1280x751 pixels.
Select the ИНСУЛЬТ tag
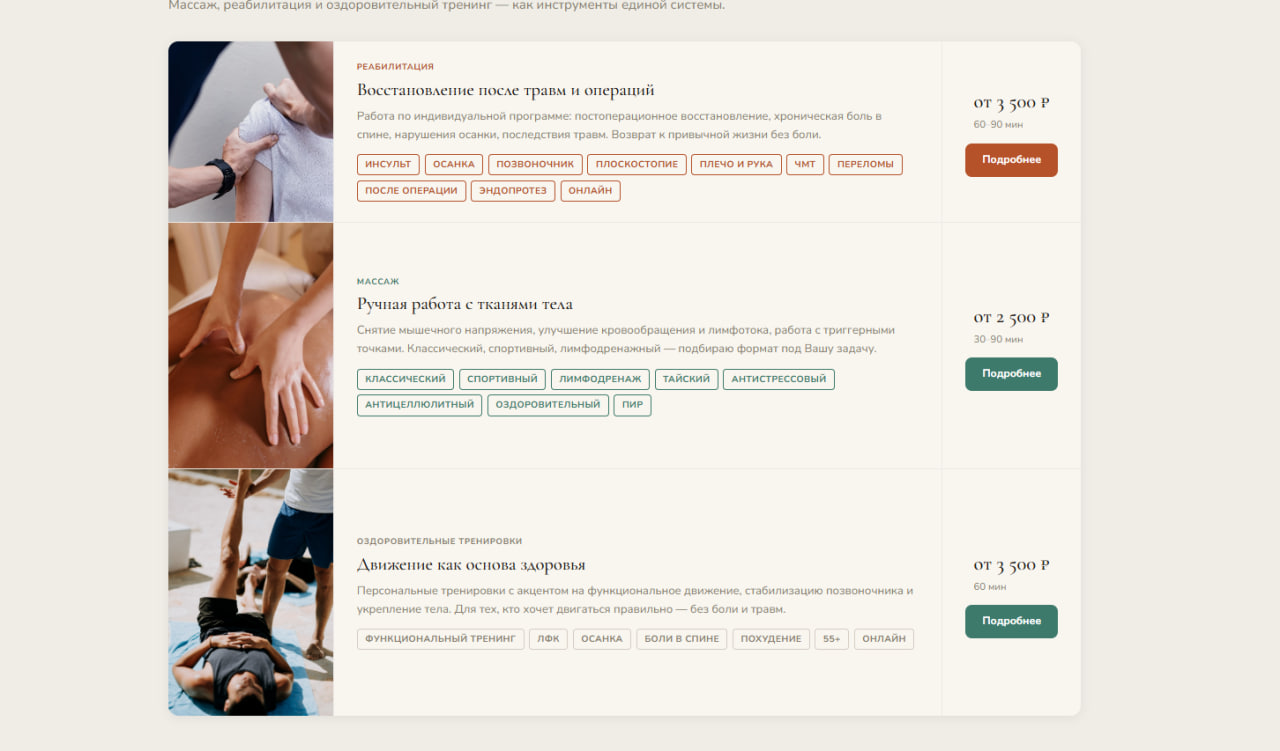(388, 164)
